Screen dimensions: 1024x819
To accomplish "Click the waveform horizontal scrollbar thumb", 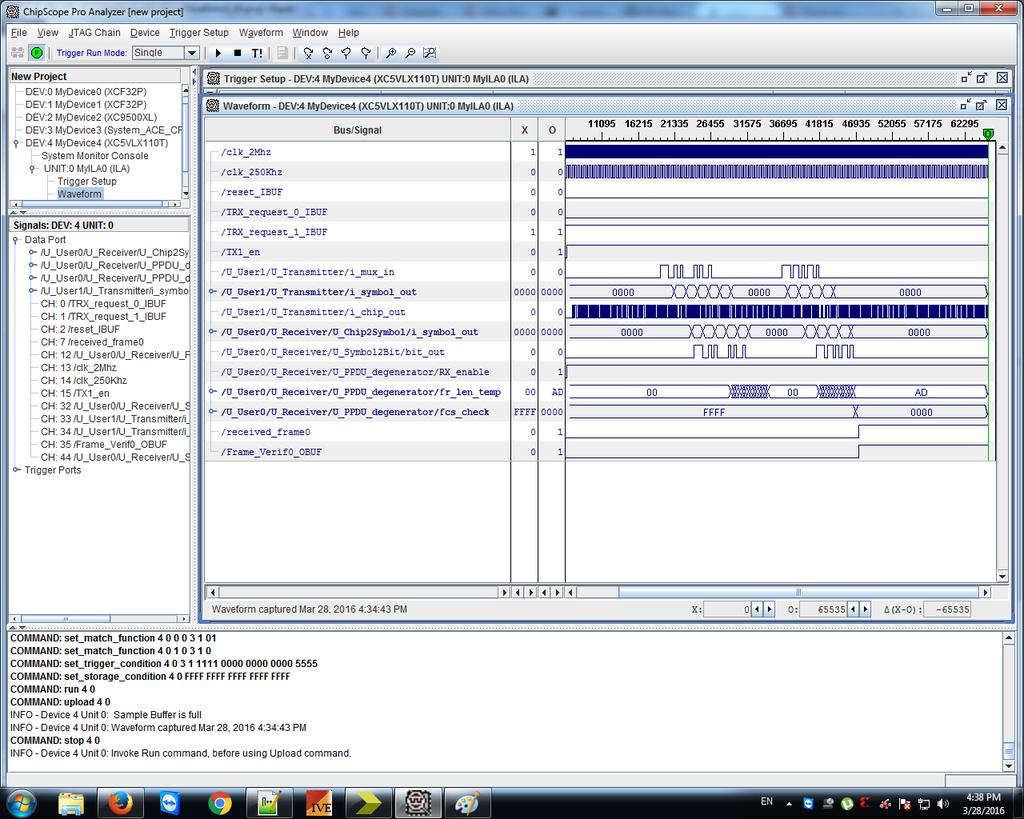I will pyautogui.click(x=798, y=592).
